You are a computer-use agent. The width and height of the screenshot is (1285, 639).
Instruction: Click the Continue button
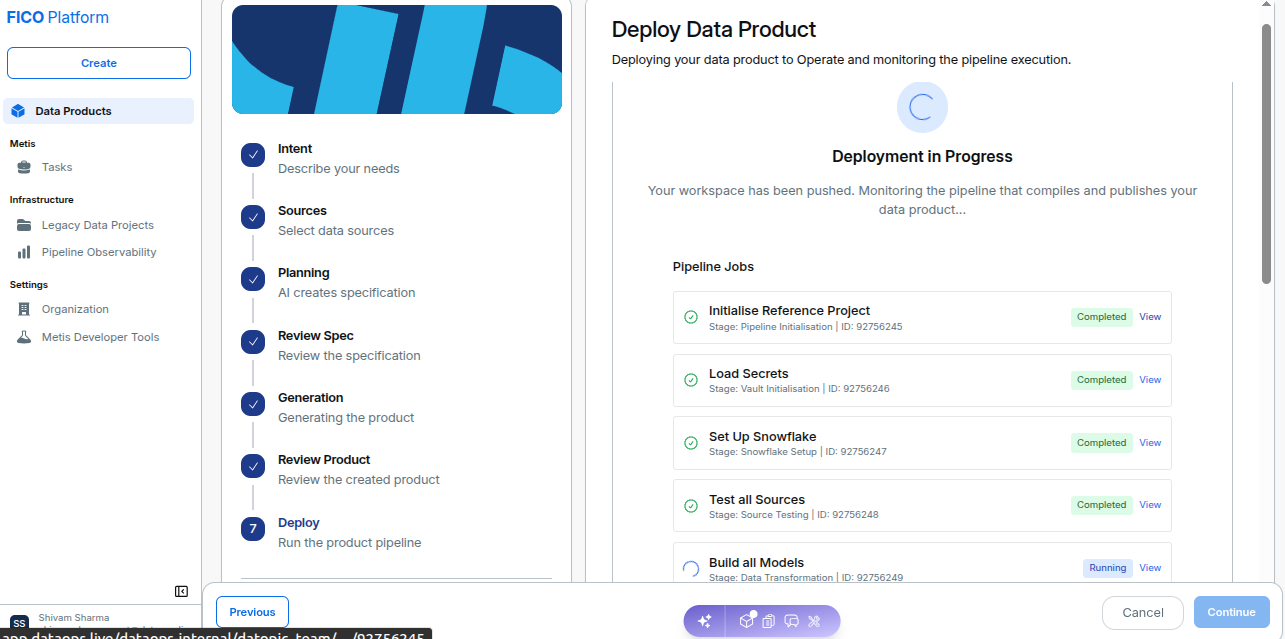(x=1231, y=612)
